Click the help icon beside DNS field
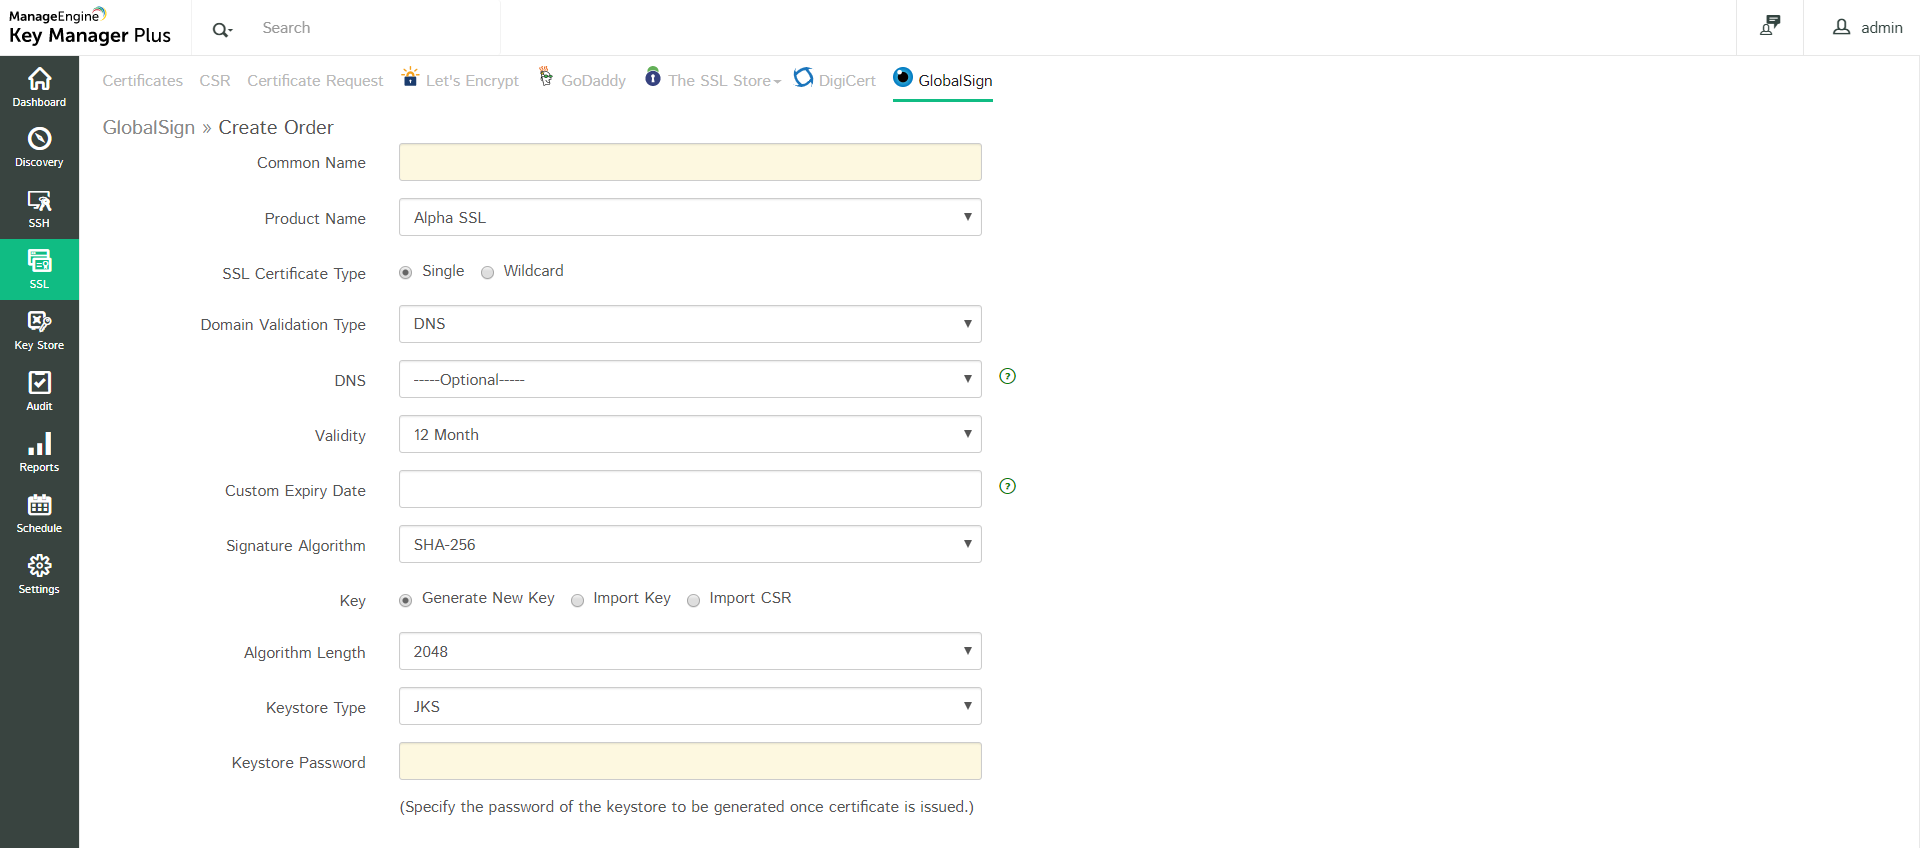This screenshot has width=1920, height=848. [x=1007, y=376]
